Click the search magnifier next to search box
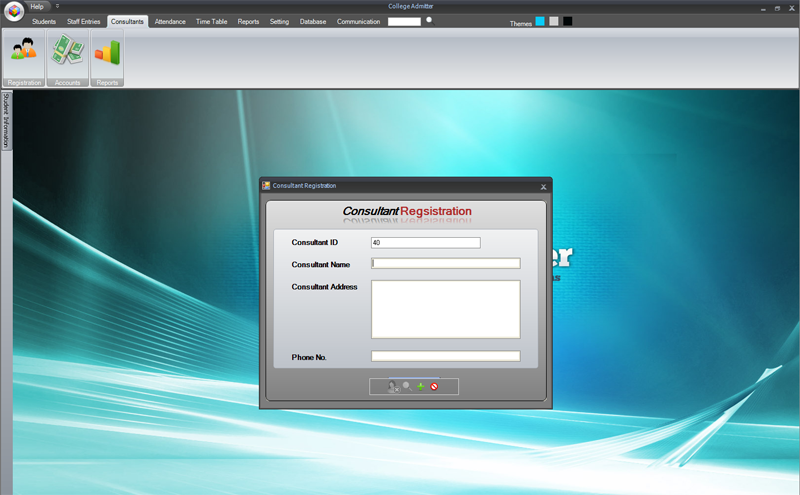Image resolution: width=800 pixels, height=495 pixels. coord(430,21)
